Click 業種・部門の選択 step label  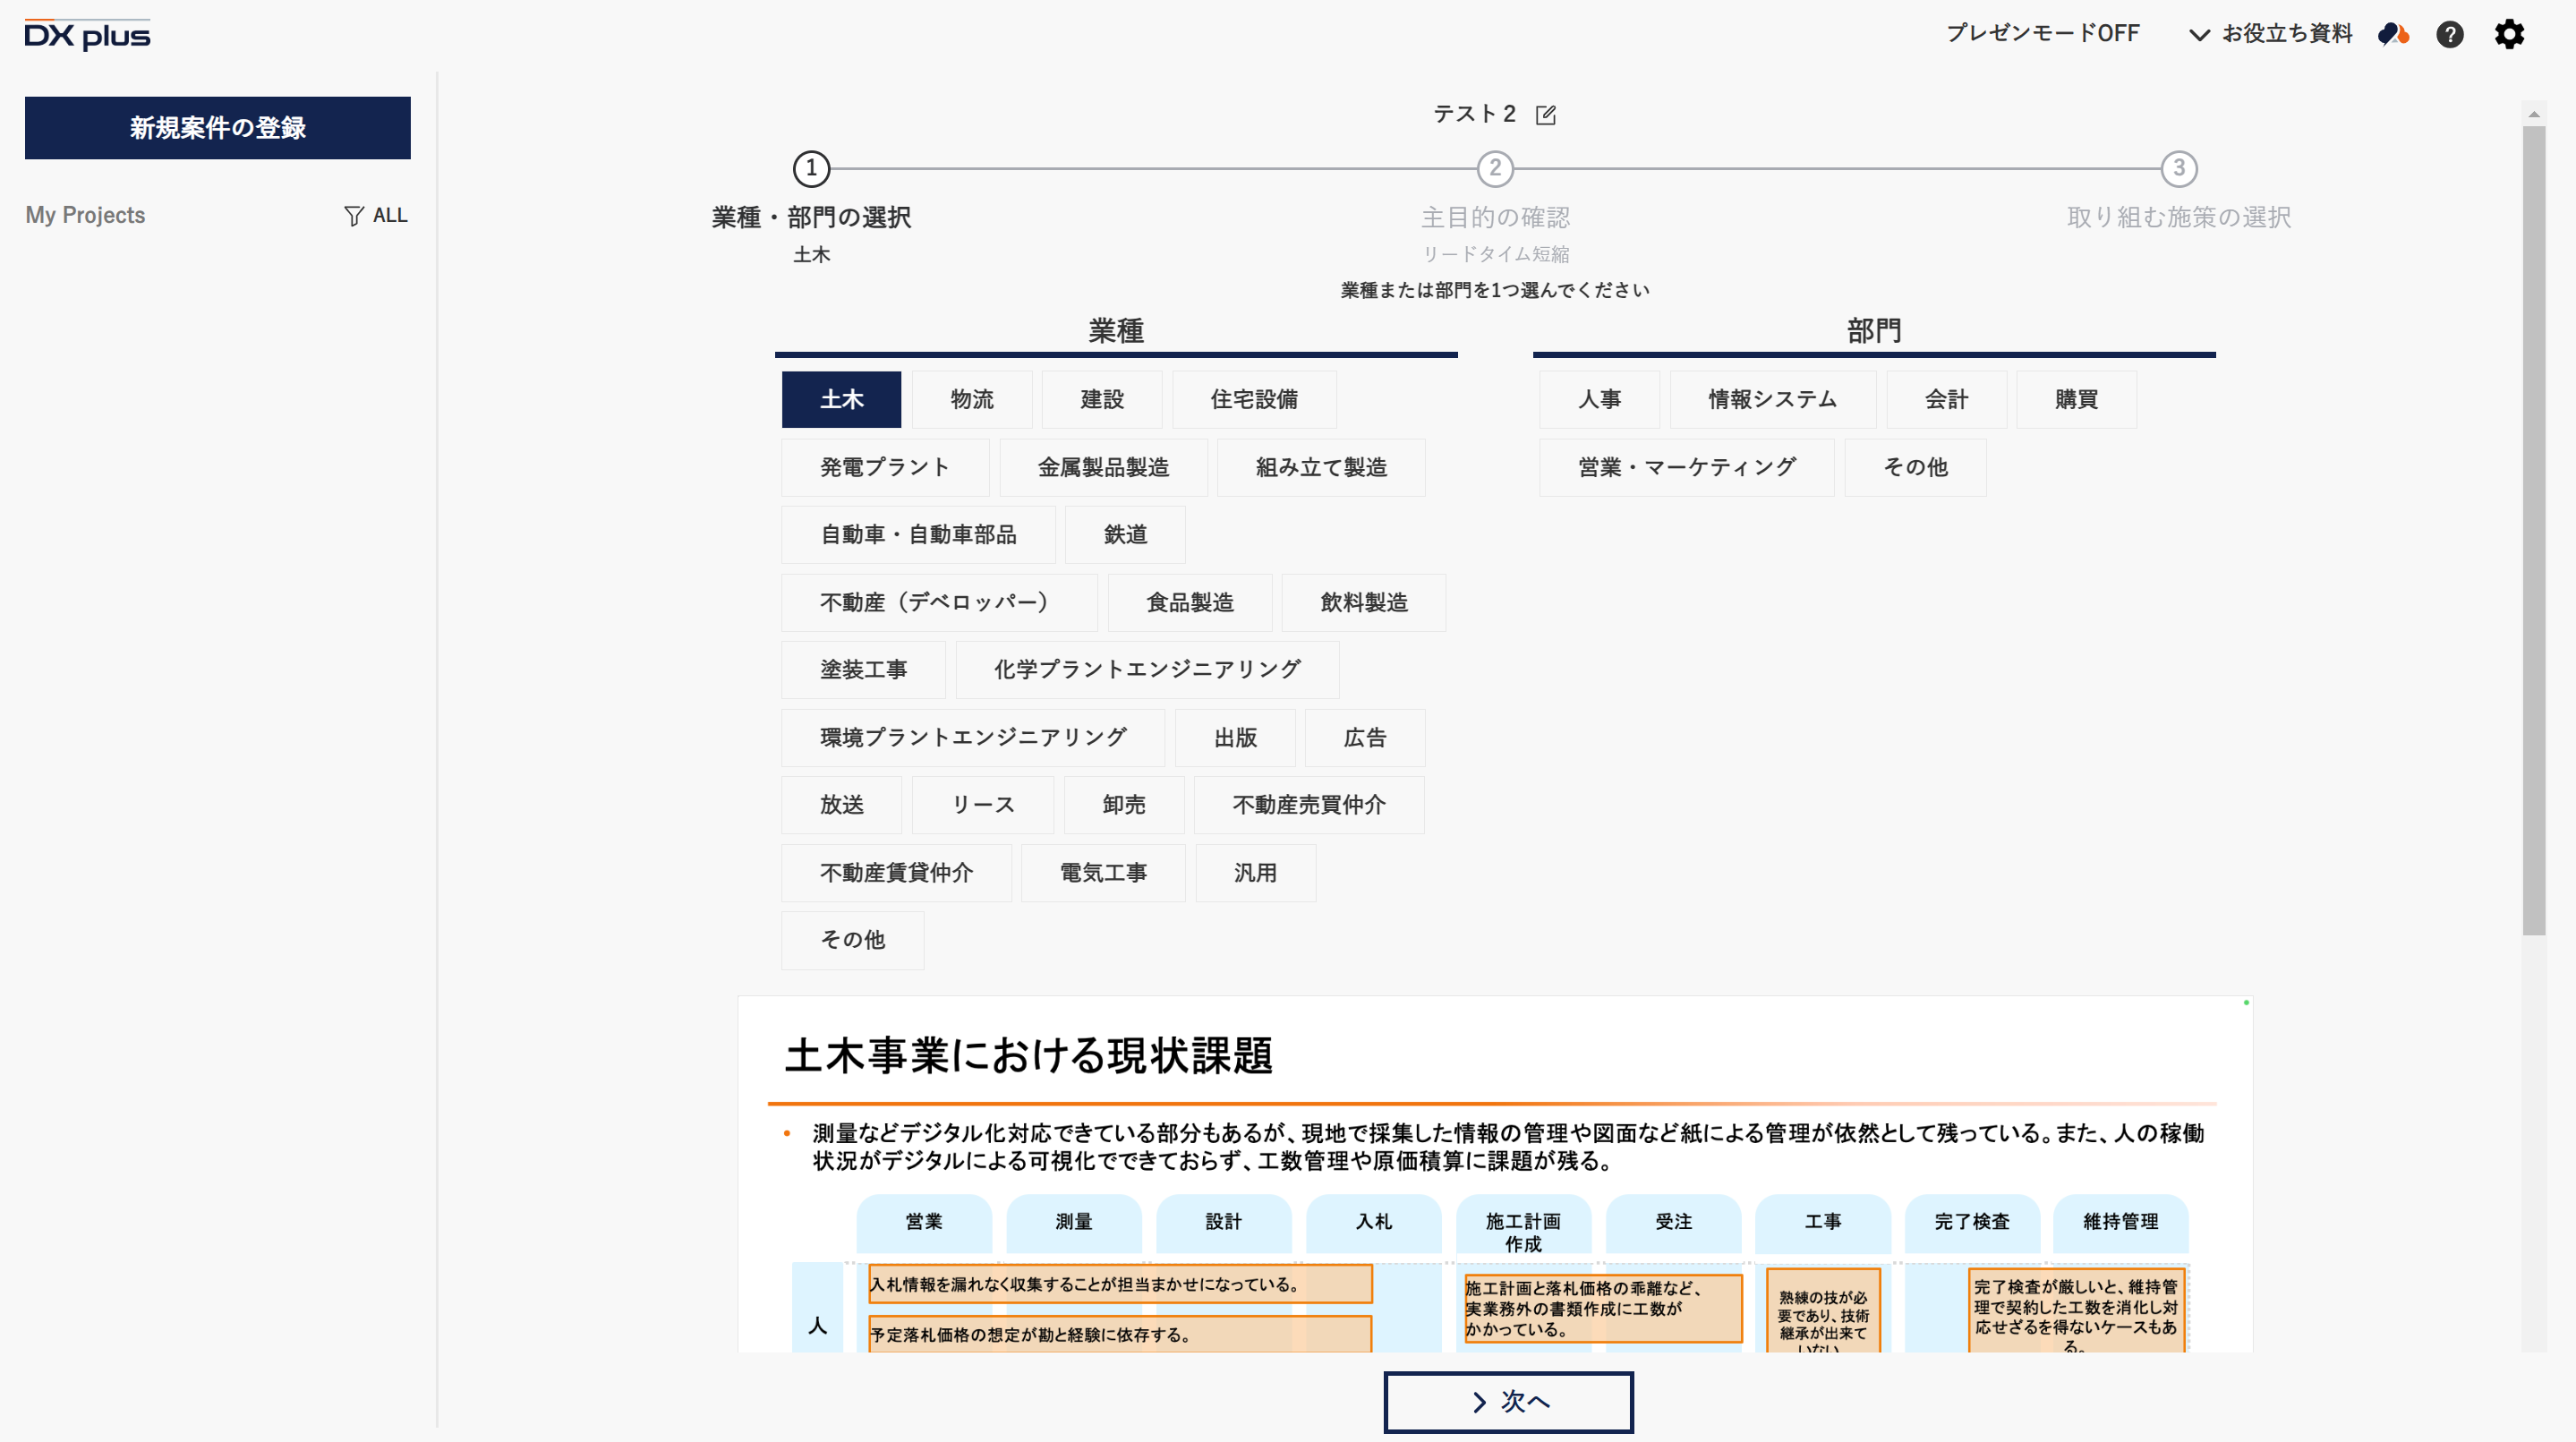(x=811, y=218)
